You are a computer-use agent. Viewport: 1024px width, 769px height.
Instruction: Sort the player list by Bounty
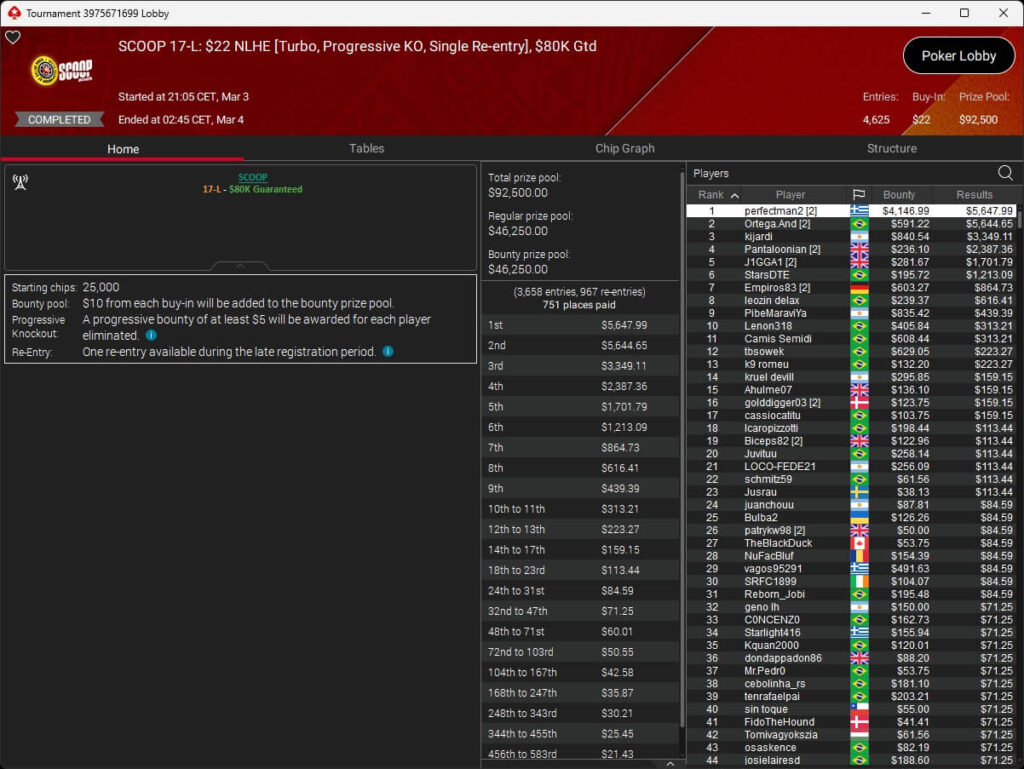899,195
